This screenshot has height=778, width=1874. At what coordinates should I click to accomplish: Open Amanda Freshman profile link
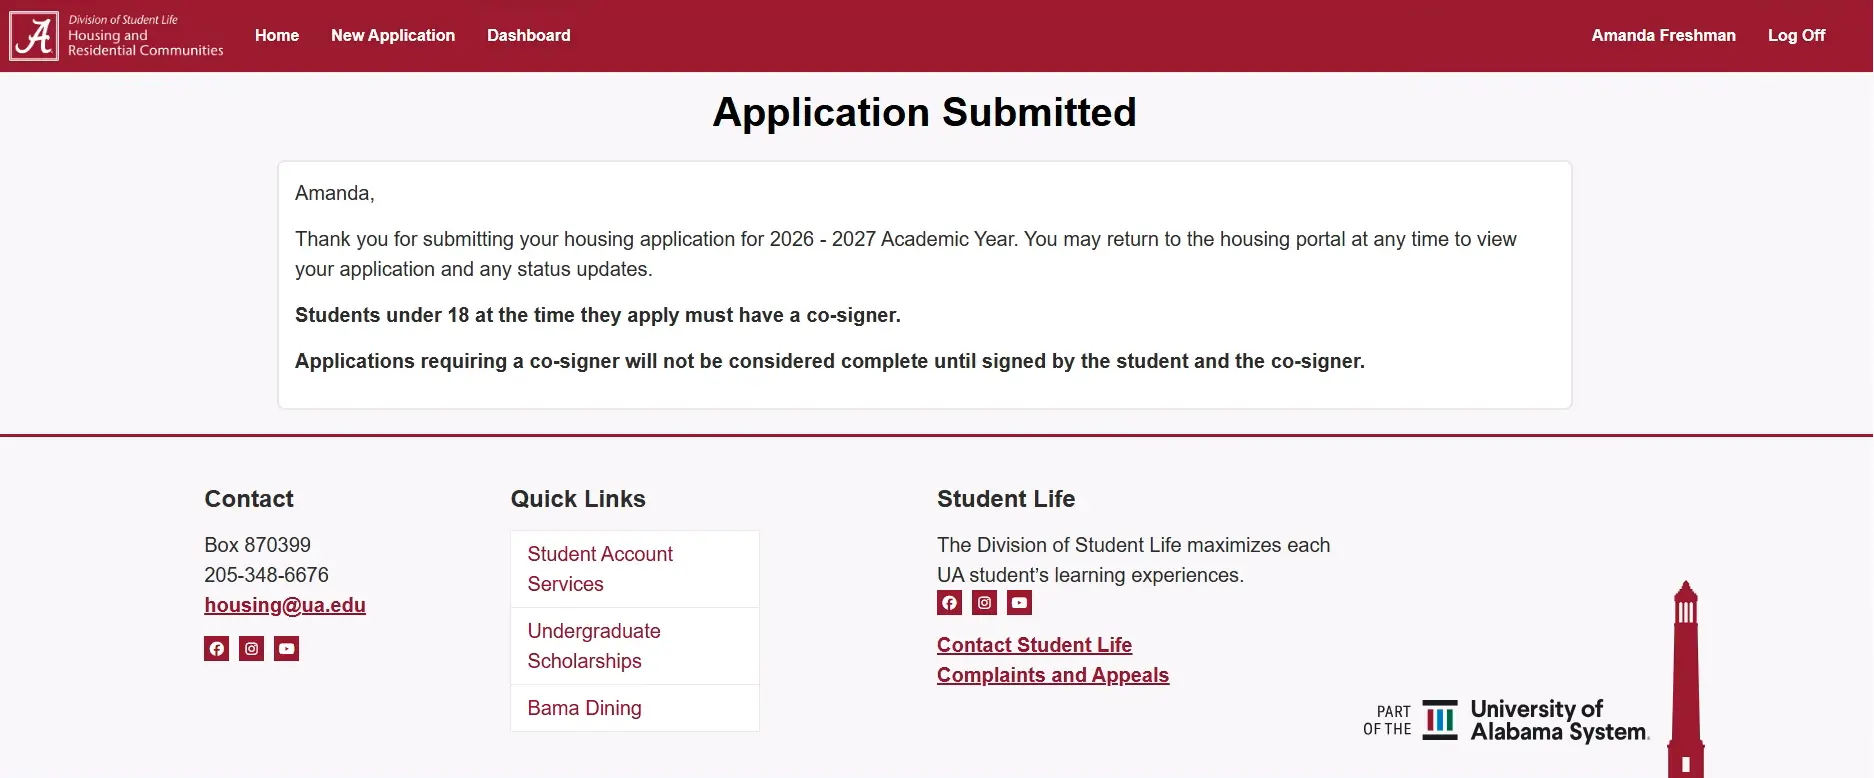pos(1663,36)
